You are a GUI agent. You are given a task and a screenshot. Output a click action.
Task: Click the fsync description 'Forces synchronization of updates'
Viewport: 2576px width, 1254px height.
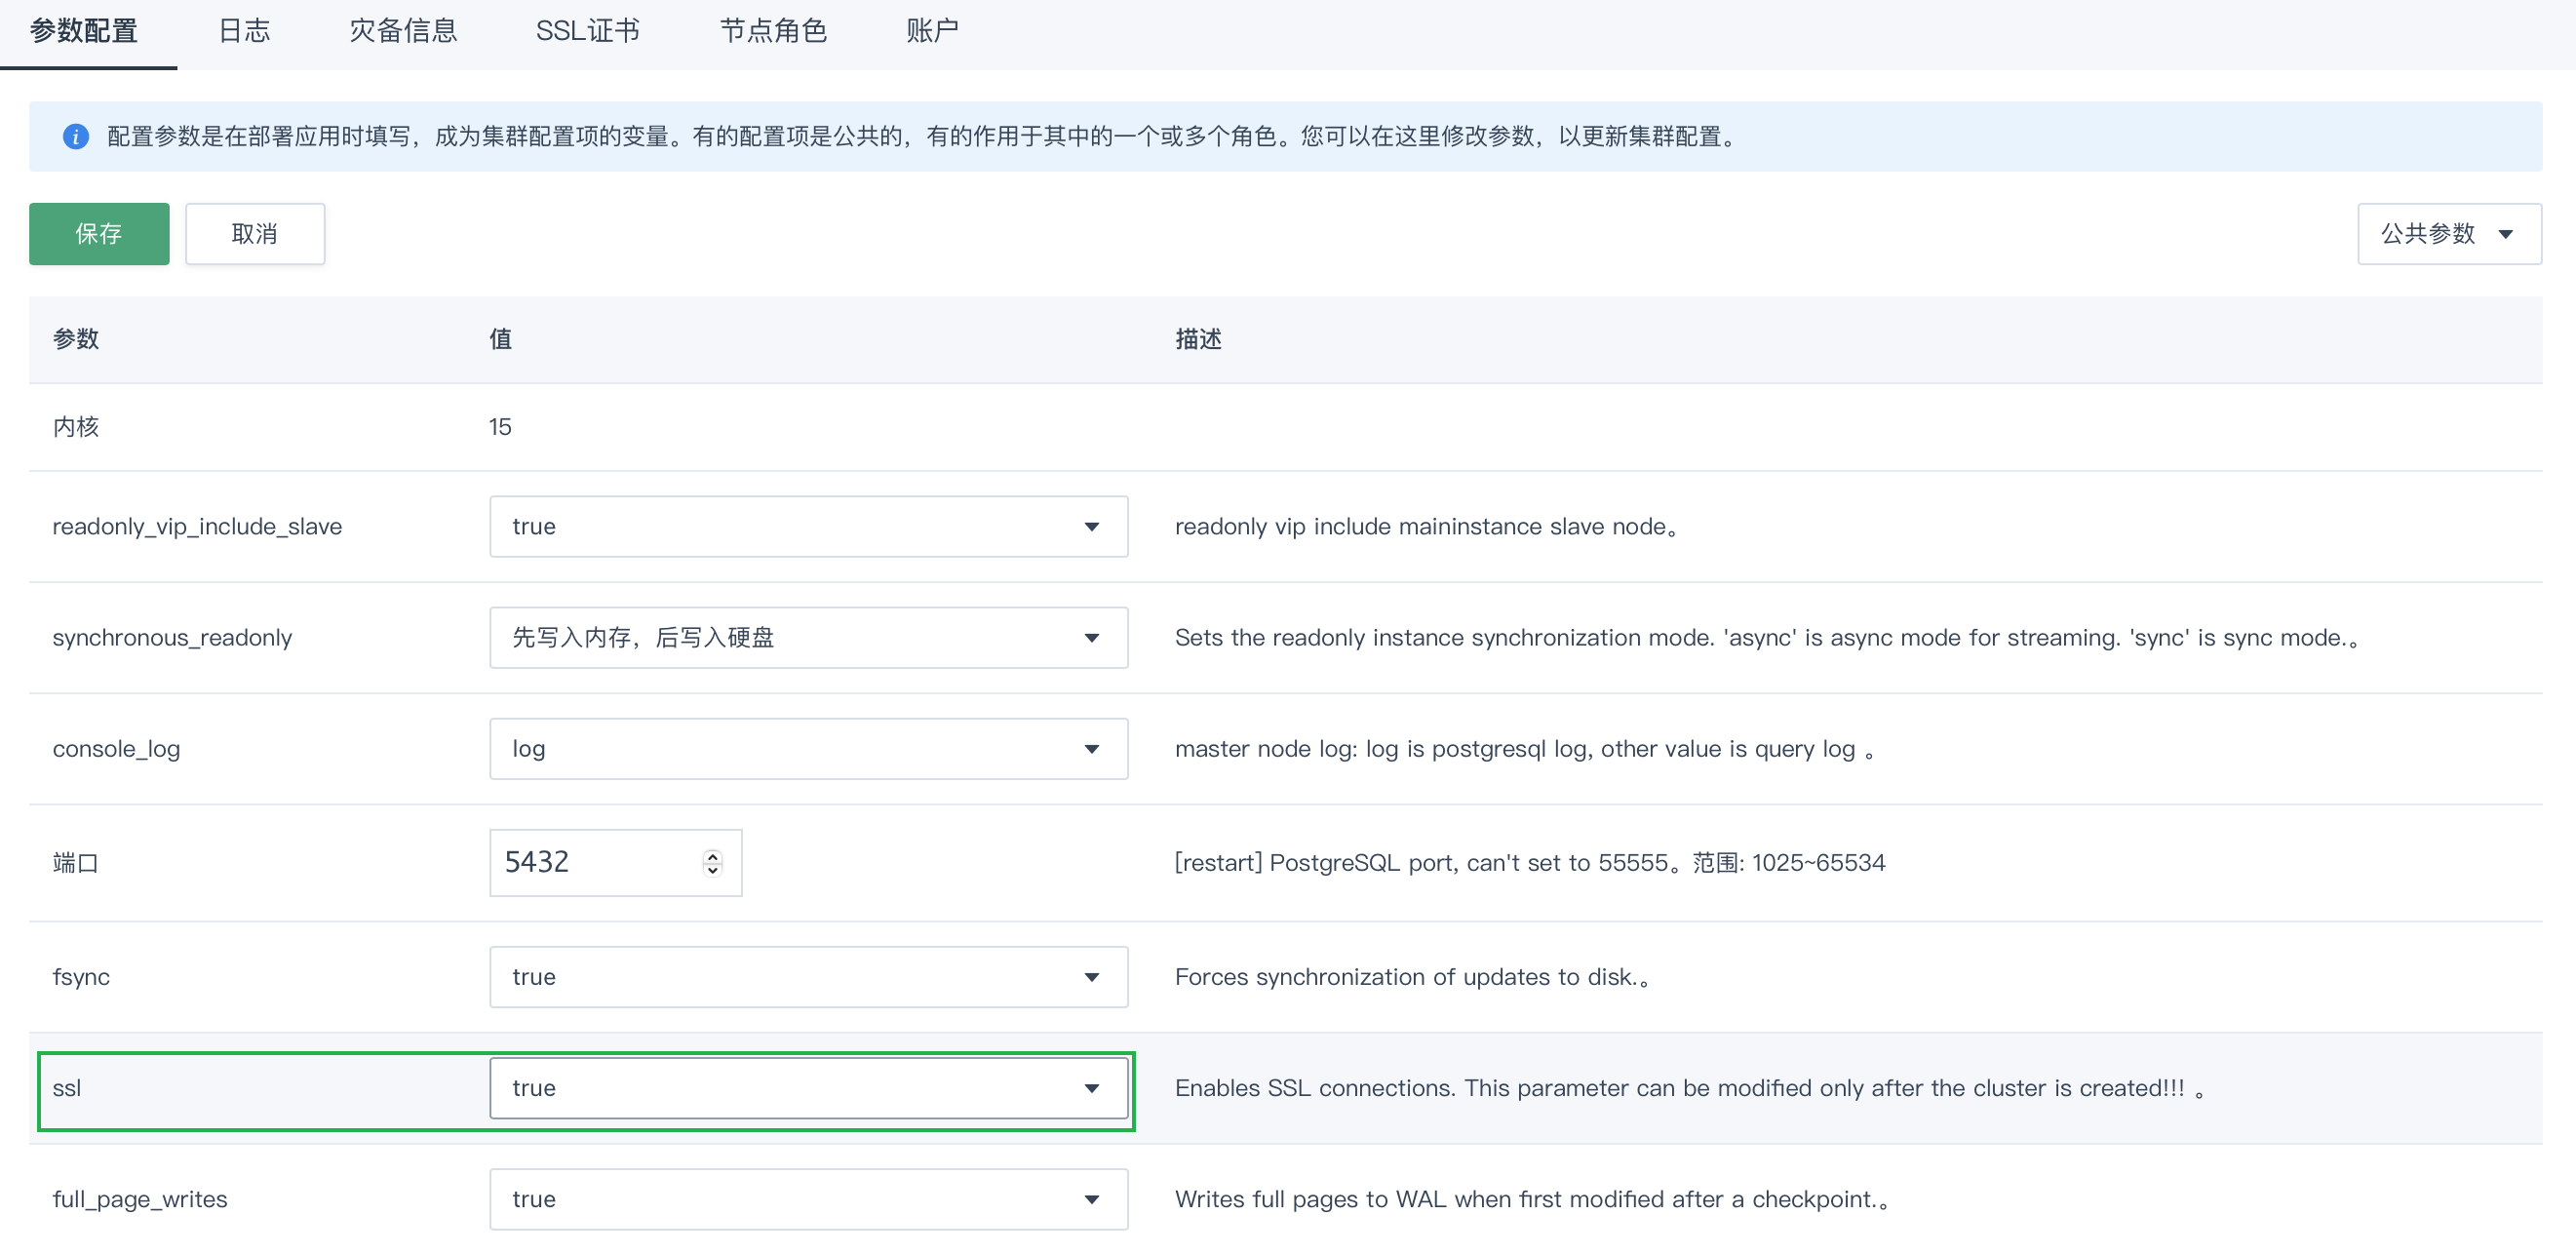tap(1411, 977)
